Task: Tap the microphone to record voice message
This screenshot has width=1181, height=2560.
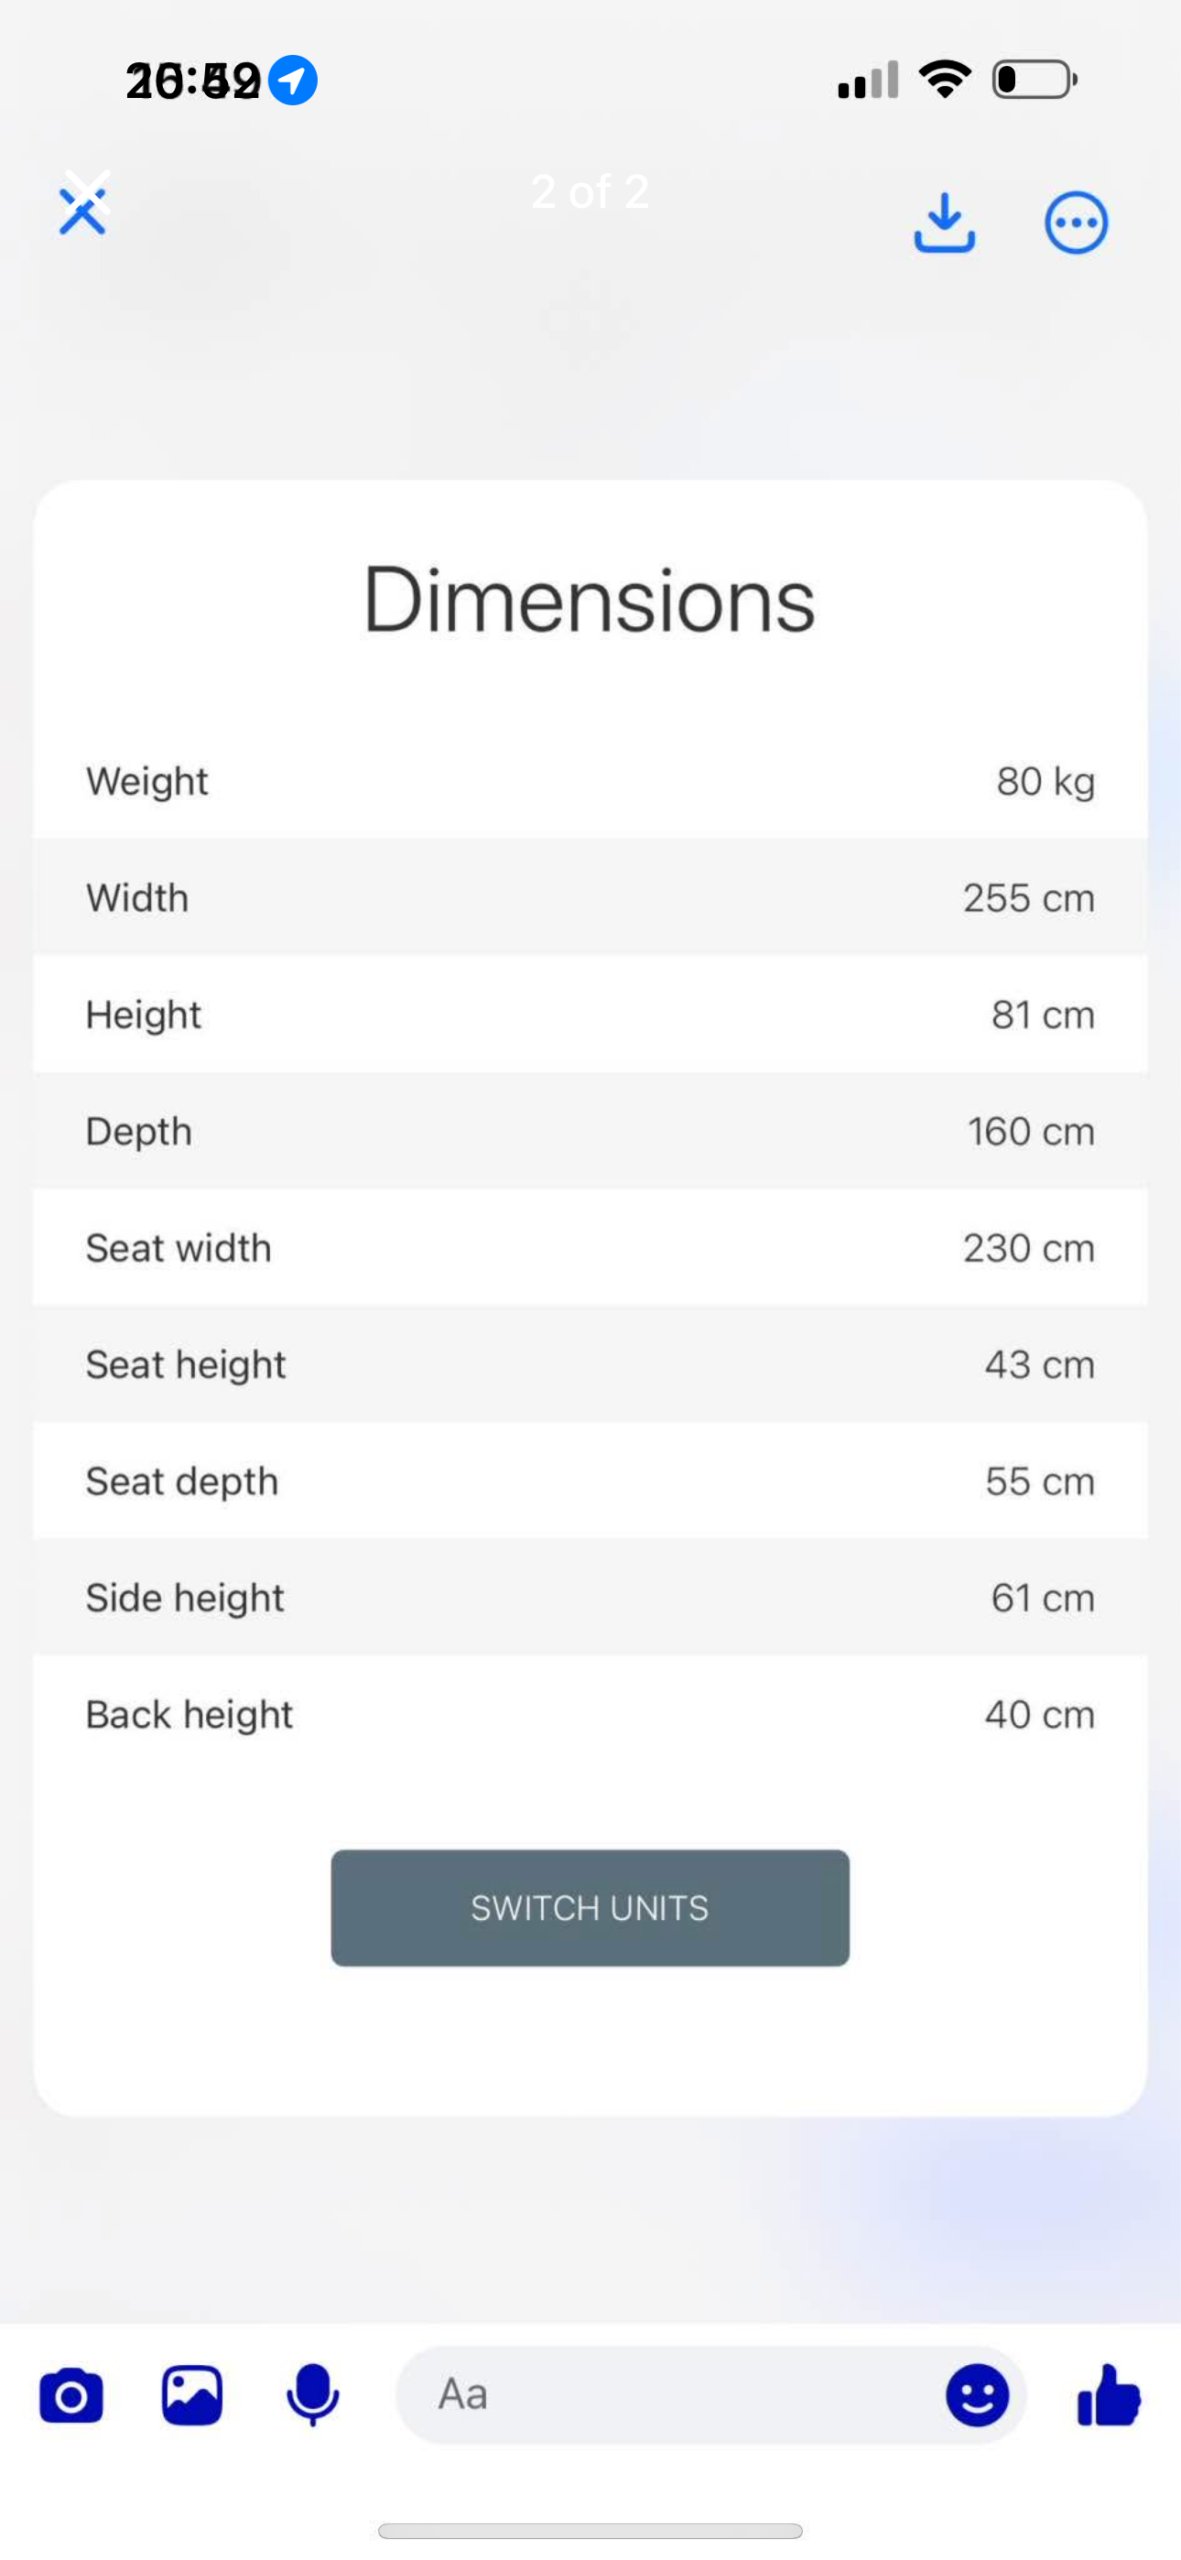Action: [x=312, y=2395]
